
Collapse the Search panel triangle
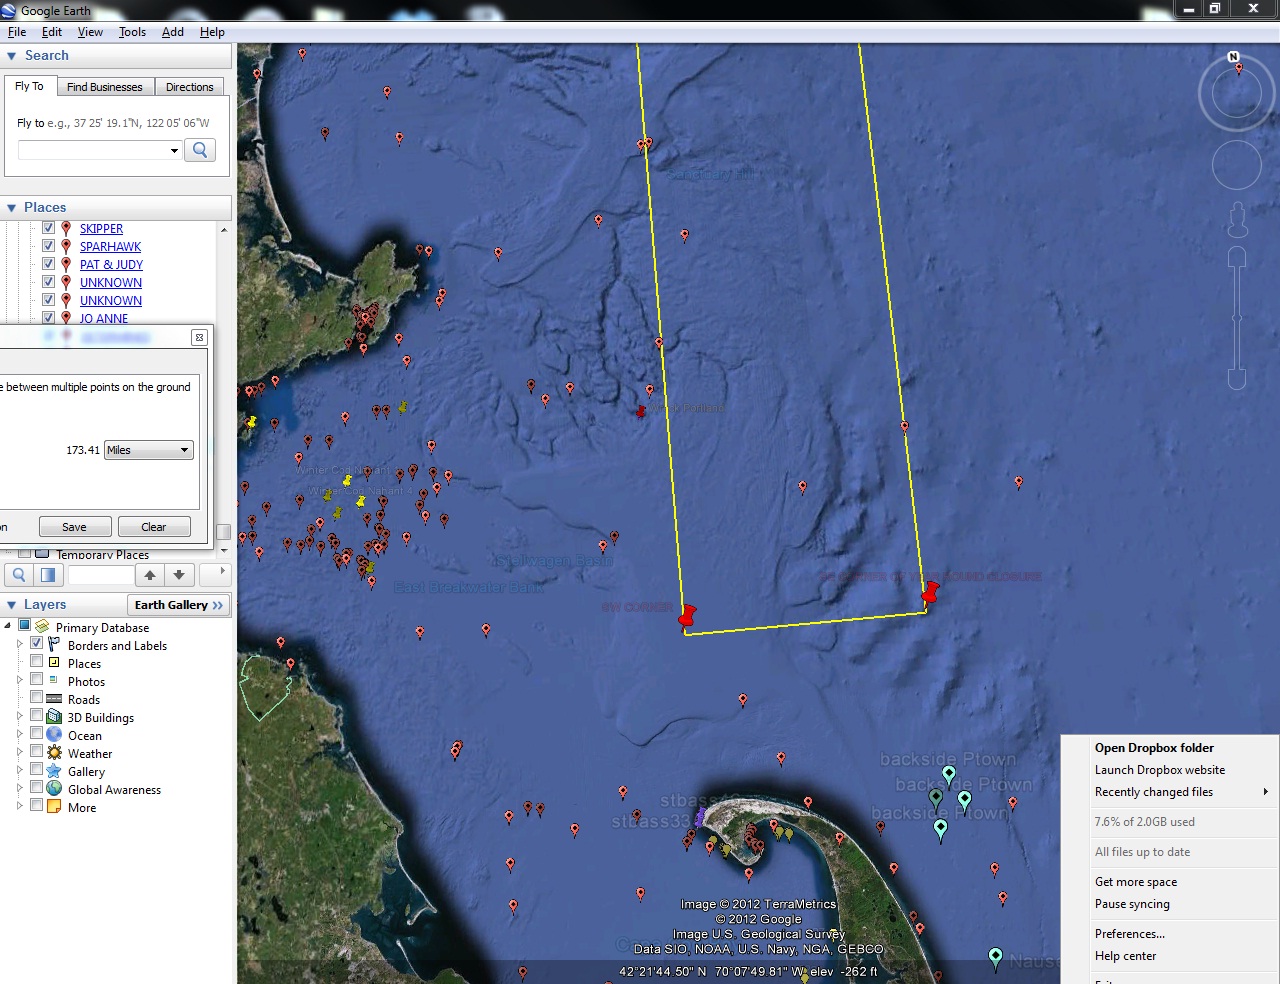click(x=12, y=56)
